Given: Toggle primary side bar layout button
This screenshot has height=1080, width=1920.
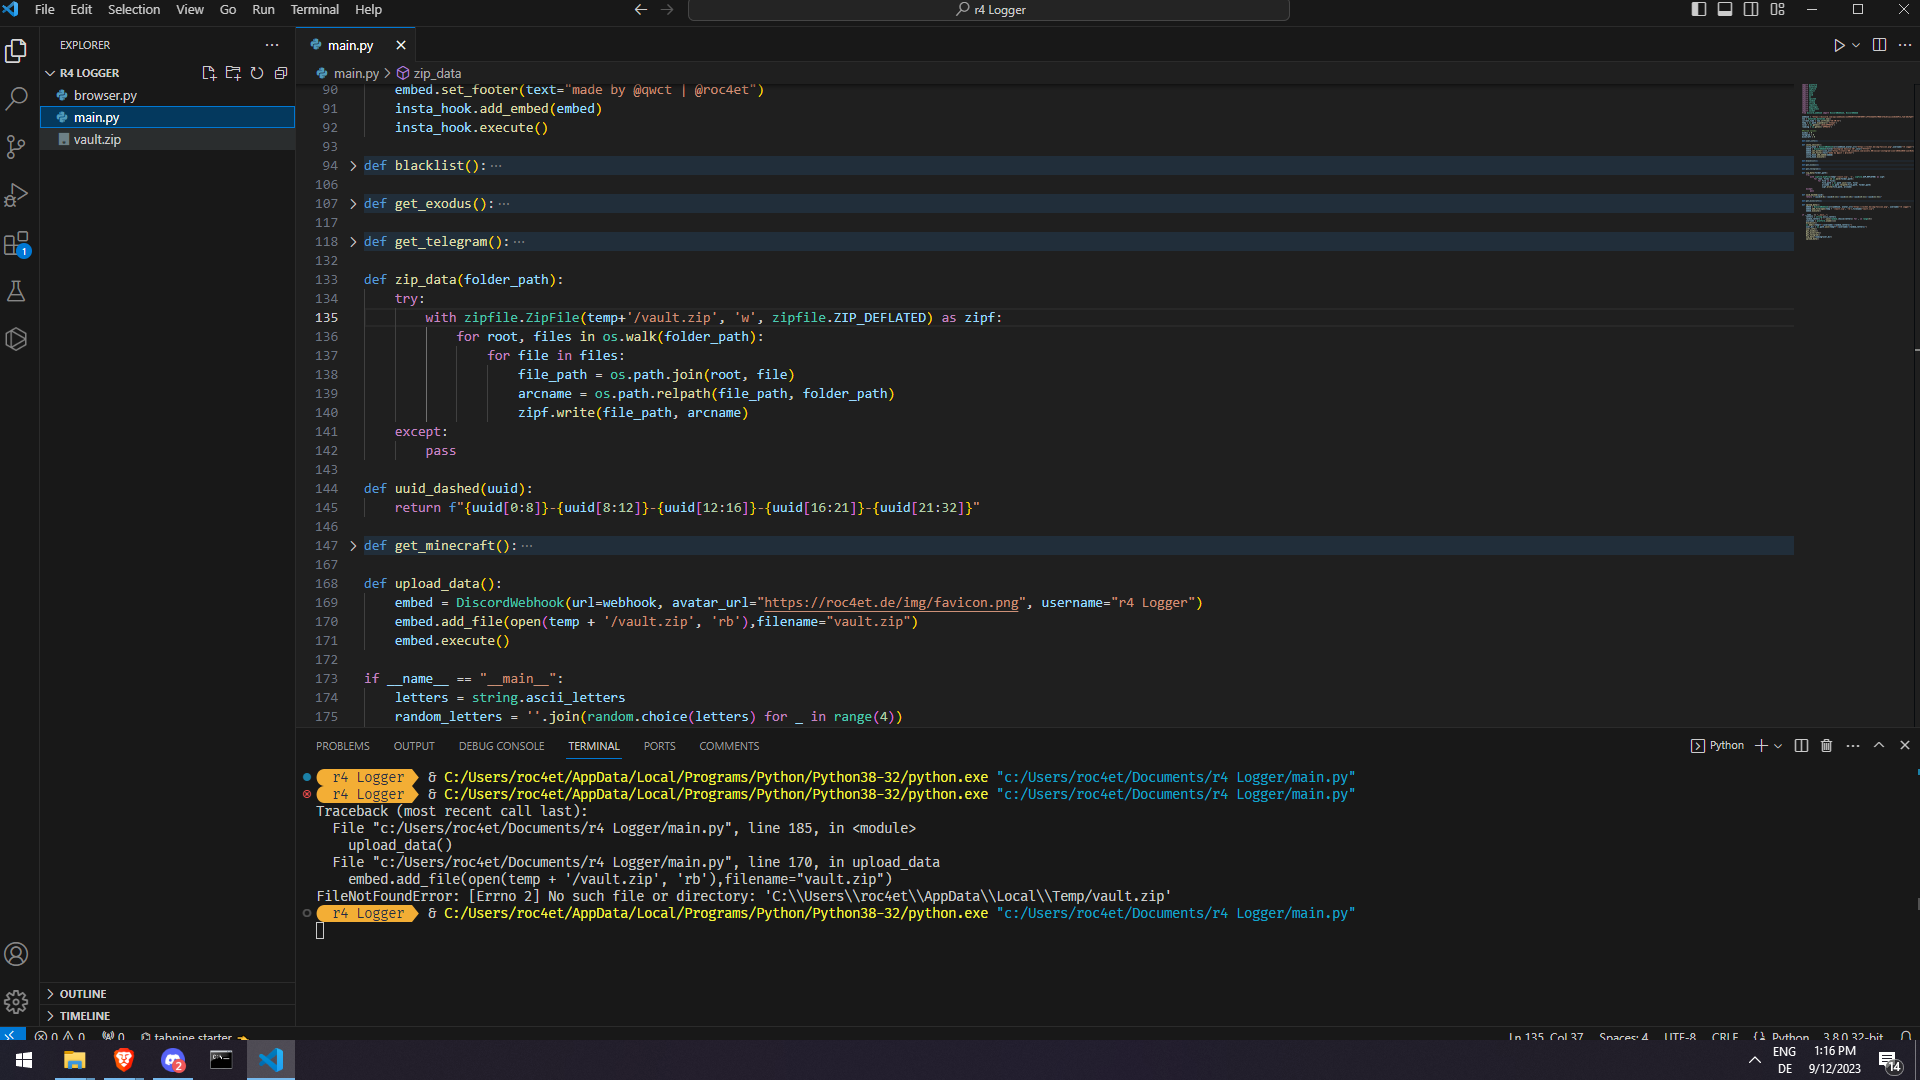Looking at the screenshot, I should (1698, 10).
